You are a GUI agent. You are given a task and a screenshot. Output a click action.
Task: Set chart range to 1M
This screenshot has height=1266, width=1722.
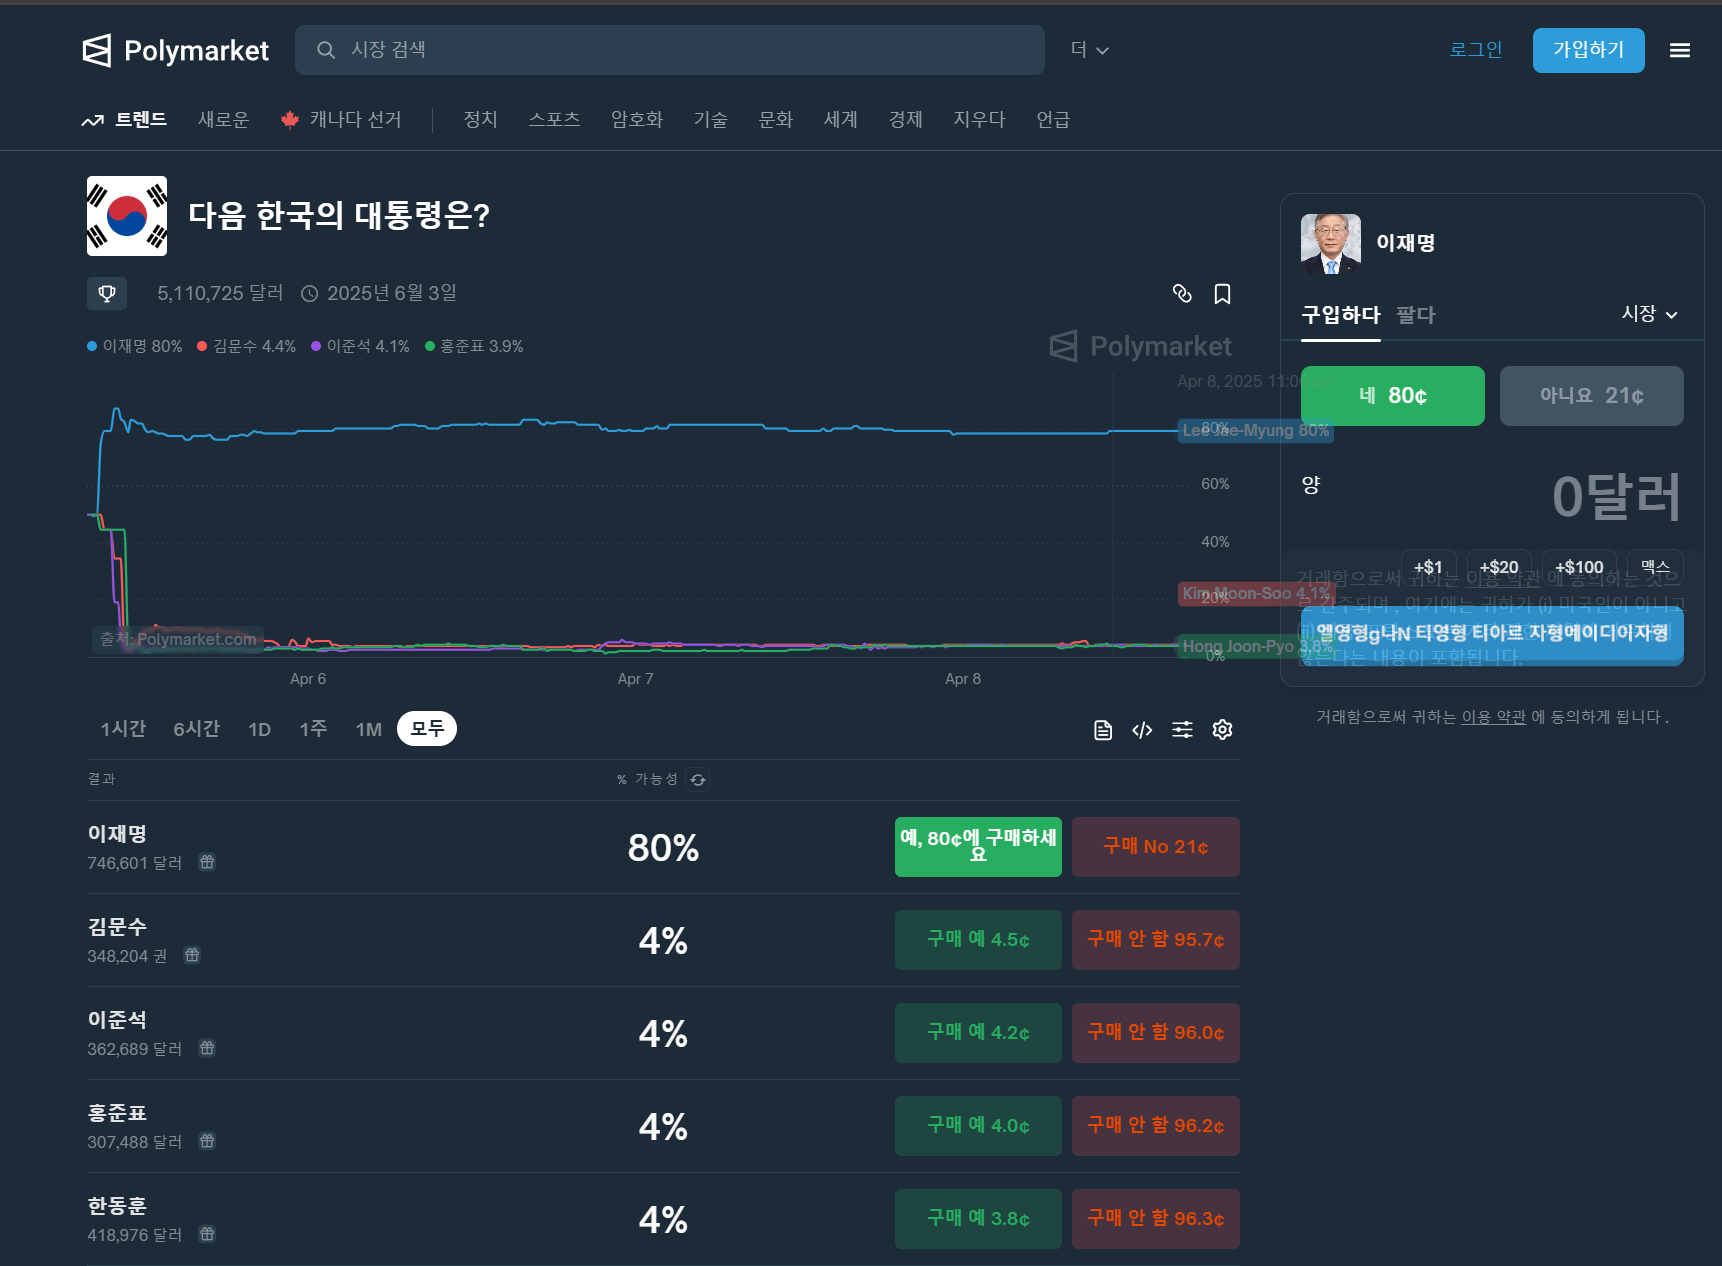pyautogui.click(x=369, y=729)
